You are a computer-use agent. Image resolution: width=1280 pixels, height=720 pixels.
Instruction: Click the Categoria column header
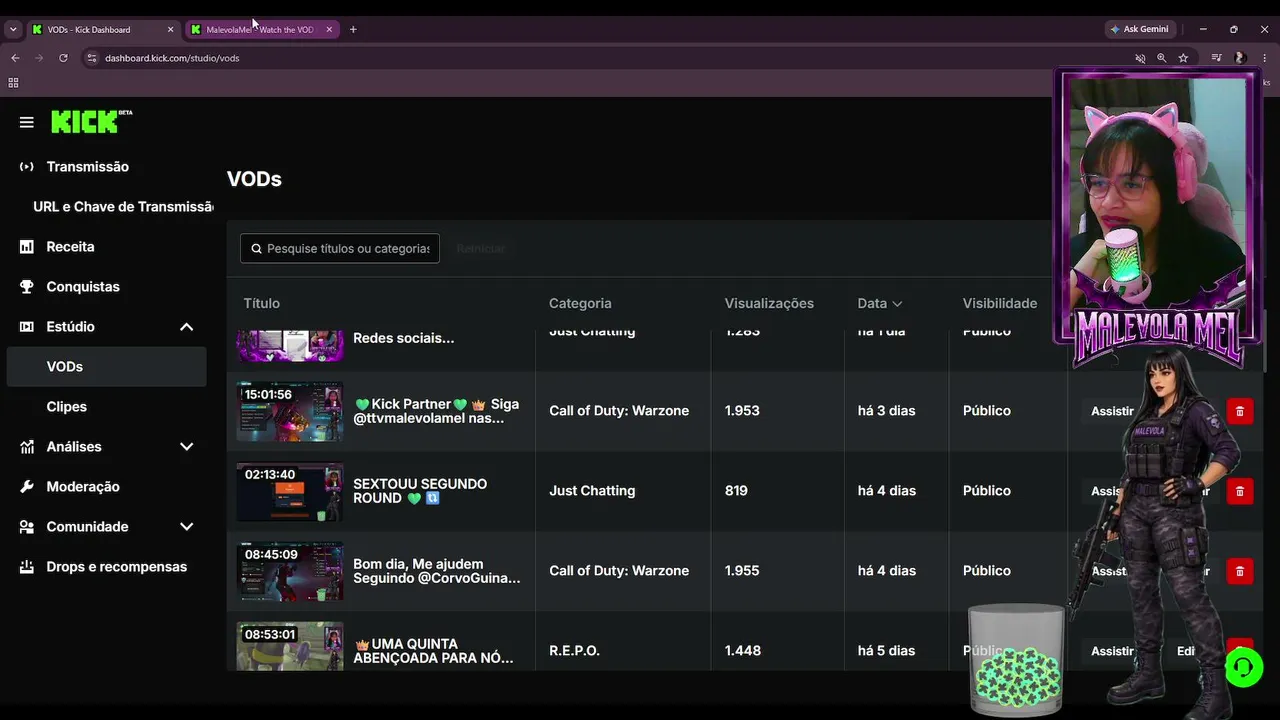click(x=580, y=303)
